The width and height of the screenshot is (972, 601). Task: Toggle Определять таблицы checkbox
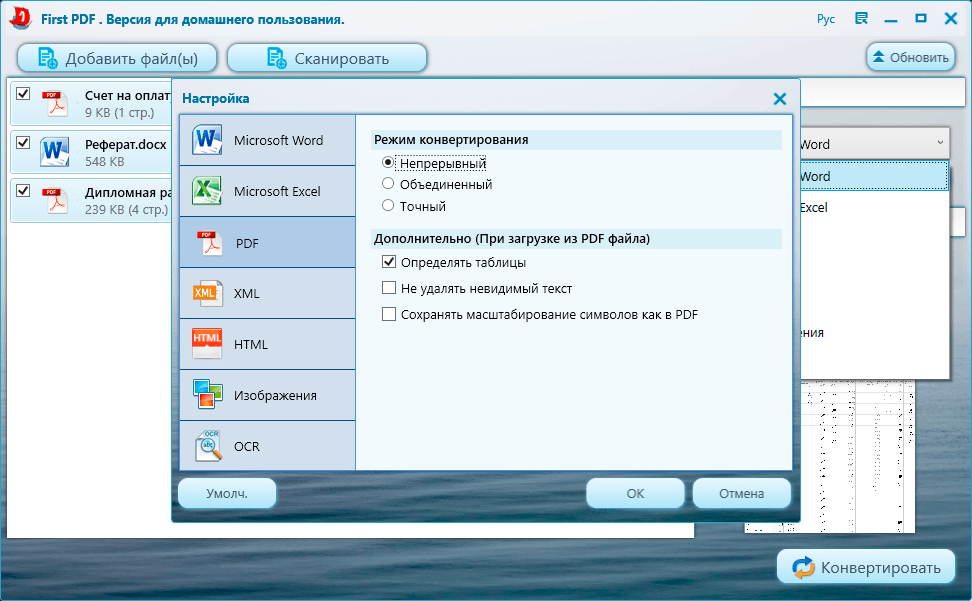(x=389, y=261)
